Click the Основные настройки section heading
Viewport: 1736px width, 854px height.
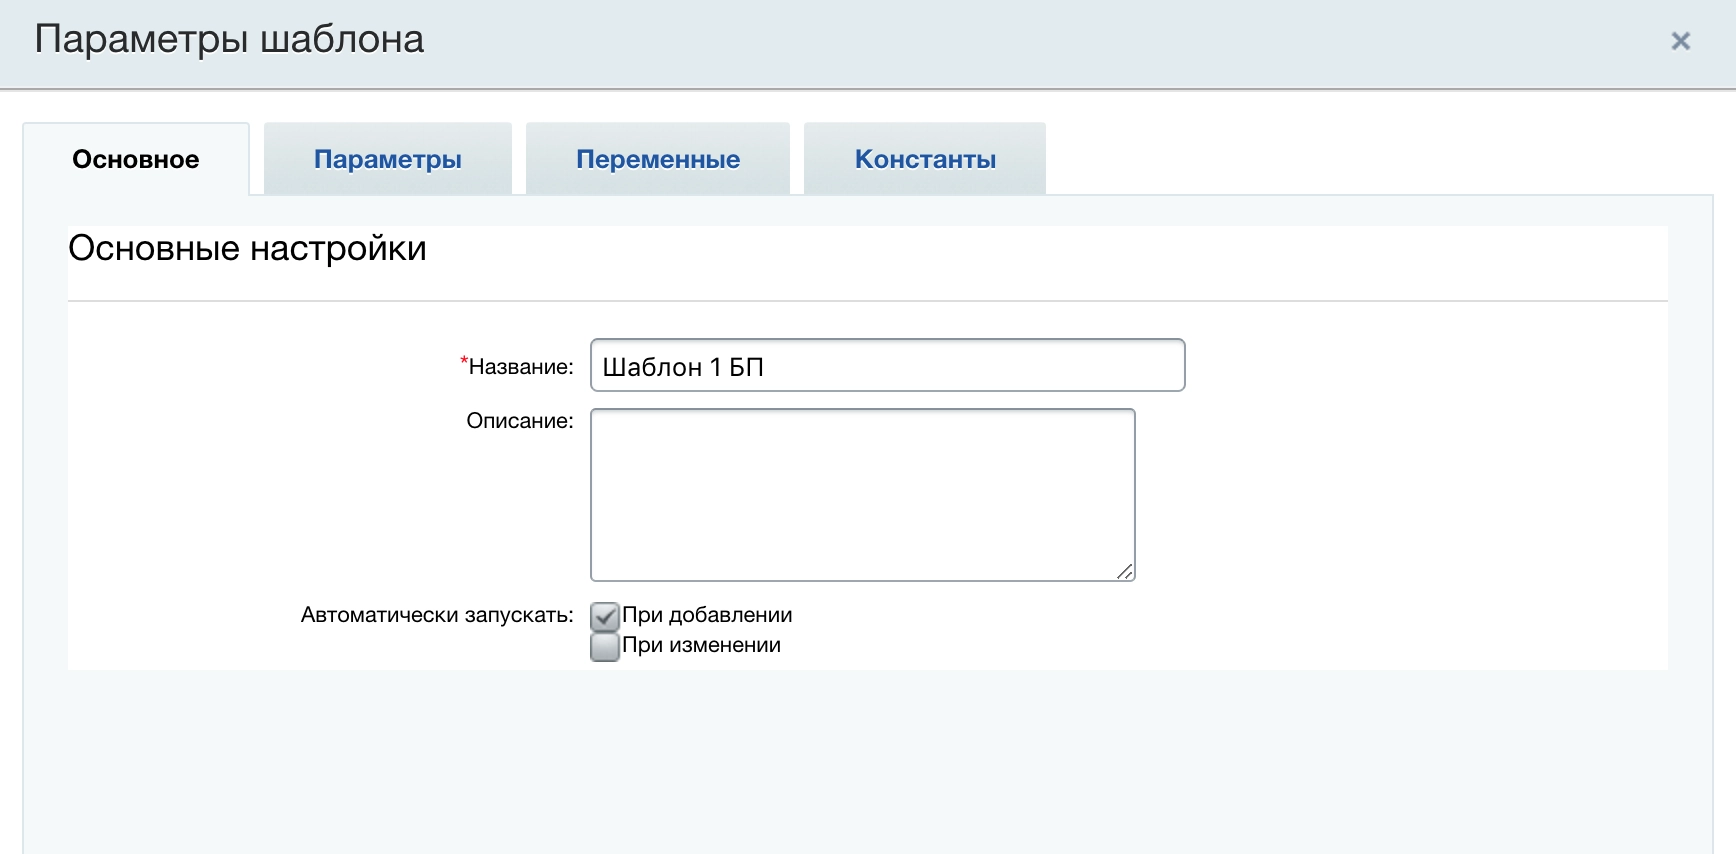[x=247, y=248]
